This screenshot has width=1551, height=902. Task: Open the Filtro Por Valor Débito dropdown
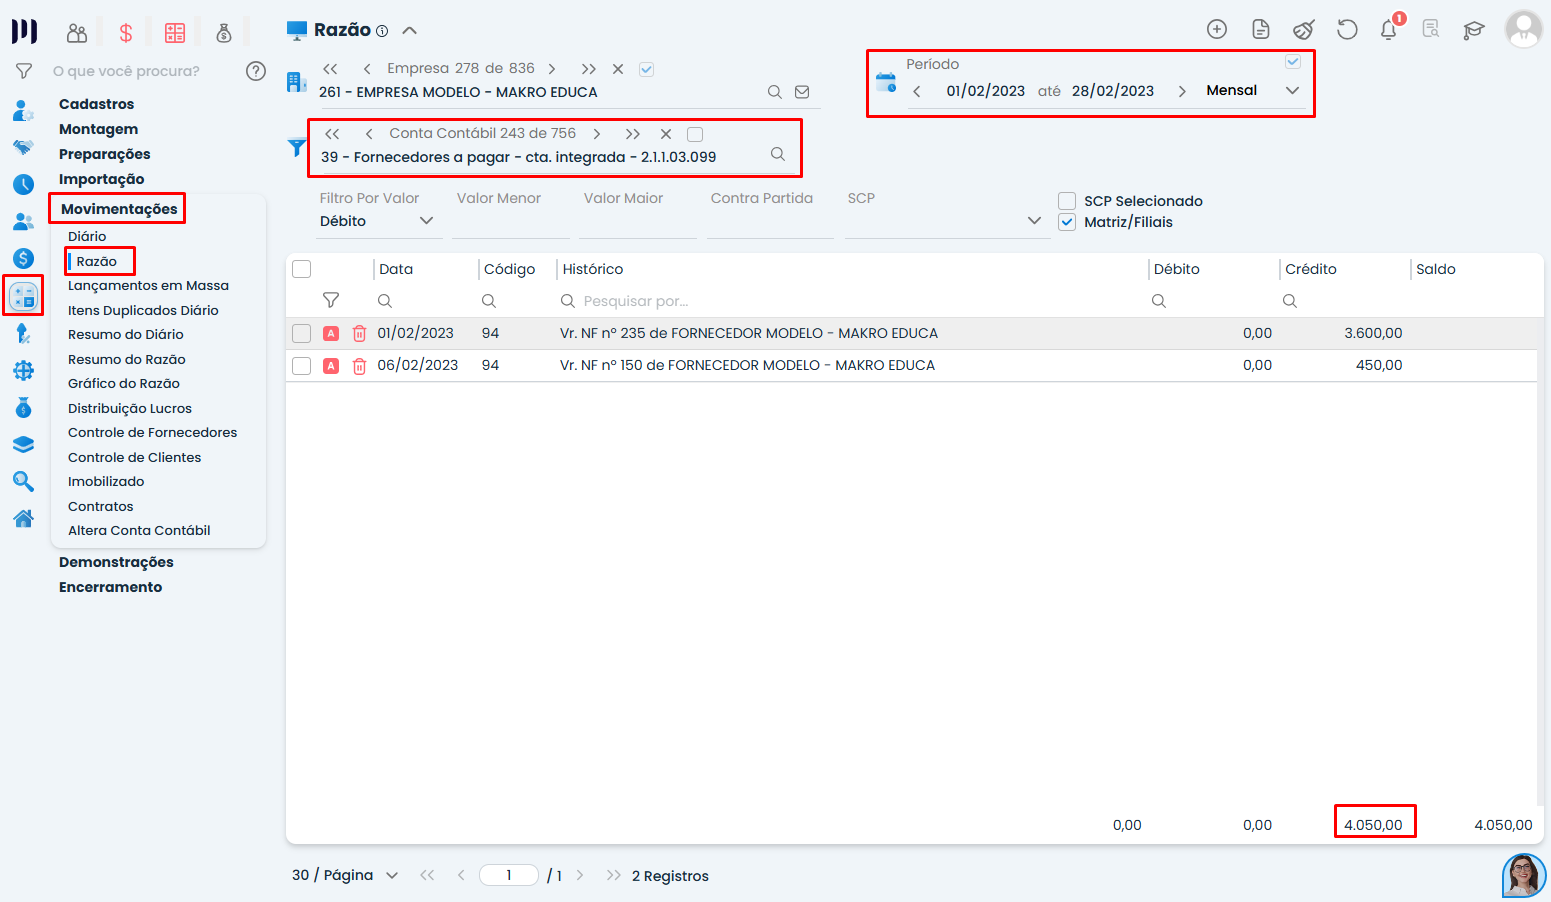[x=377, y=221]
